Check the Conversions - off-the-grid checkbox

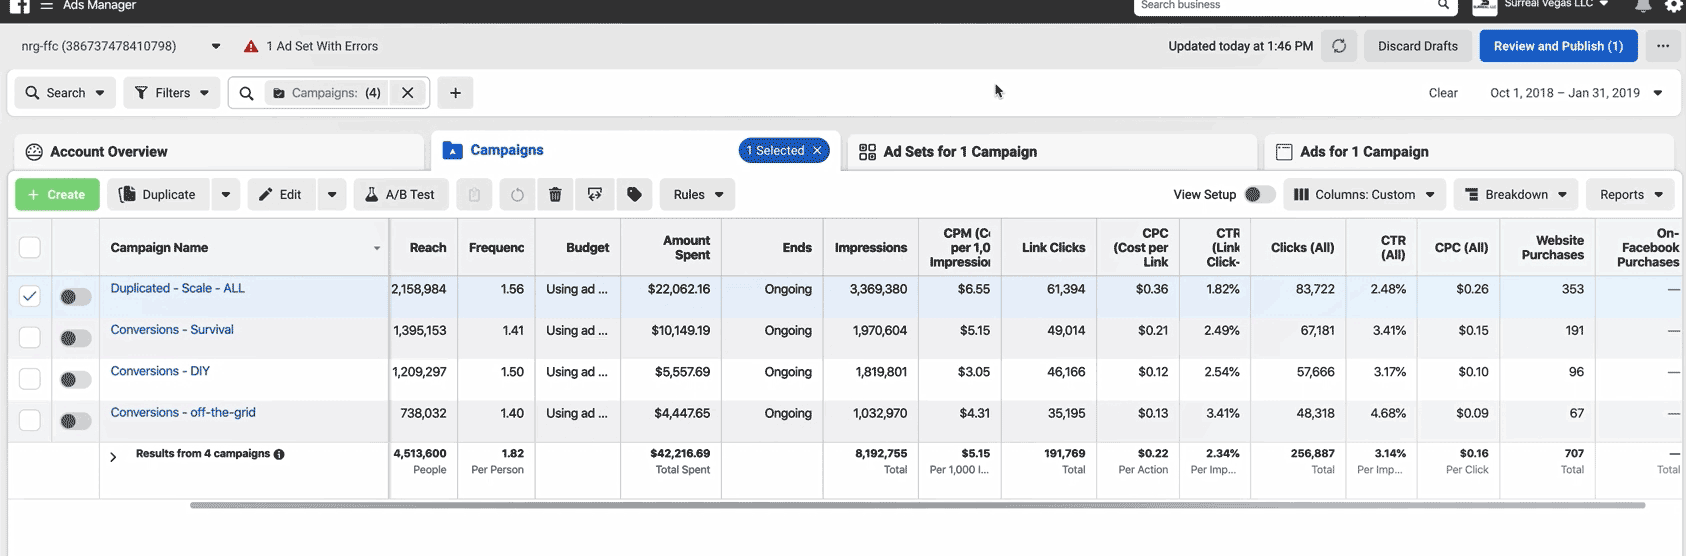30,420
